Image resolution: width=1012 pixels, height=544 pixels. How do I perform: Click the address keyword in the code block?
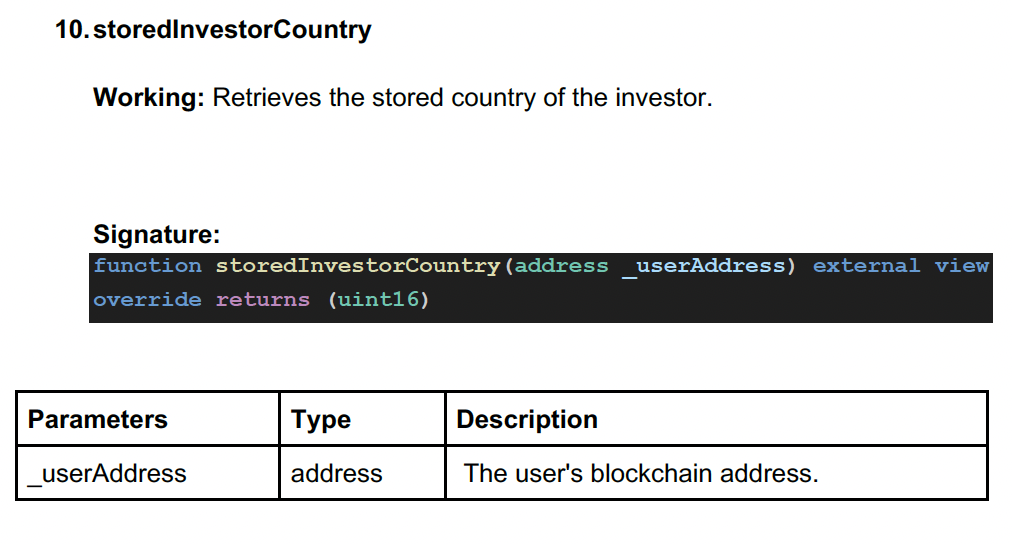[561, 266]
